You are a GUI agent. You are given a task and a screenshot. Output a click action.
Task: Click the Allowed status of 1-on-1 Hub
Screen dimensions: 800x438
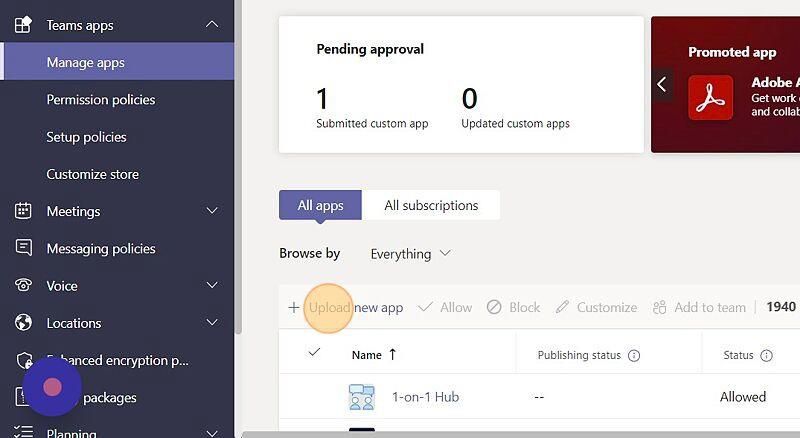pos(743,397)
